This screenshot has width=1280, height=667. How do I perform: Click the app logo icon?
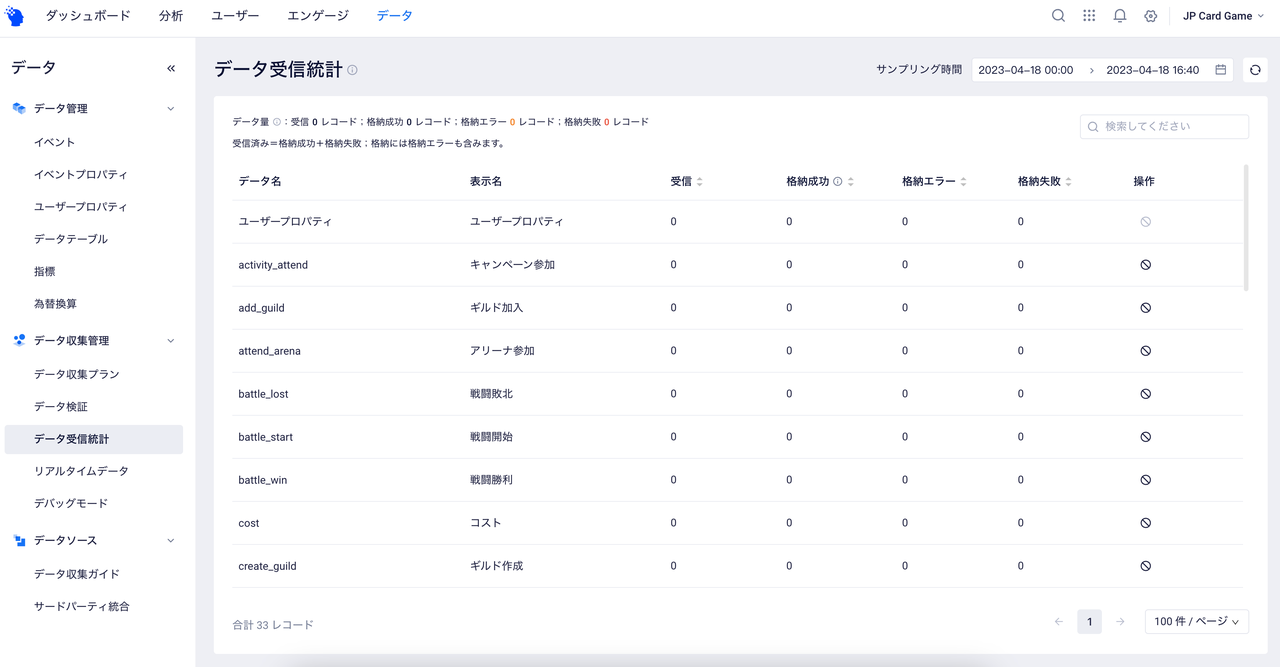[14, 16]
